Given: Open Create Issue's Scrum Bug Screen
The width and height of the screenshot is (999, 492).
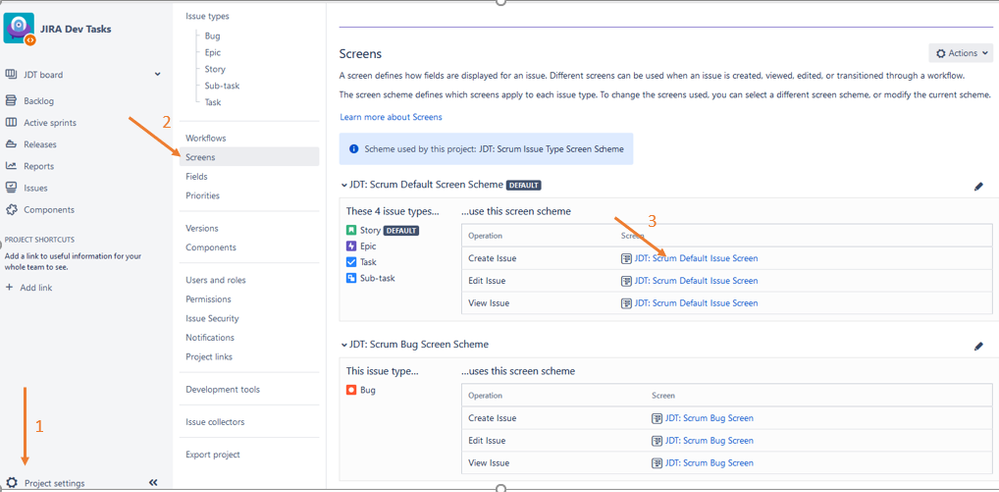Looking at the screenshot, I should pyautogui.click(x=709, y=418).
